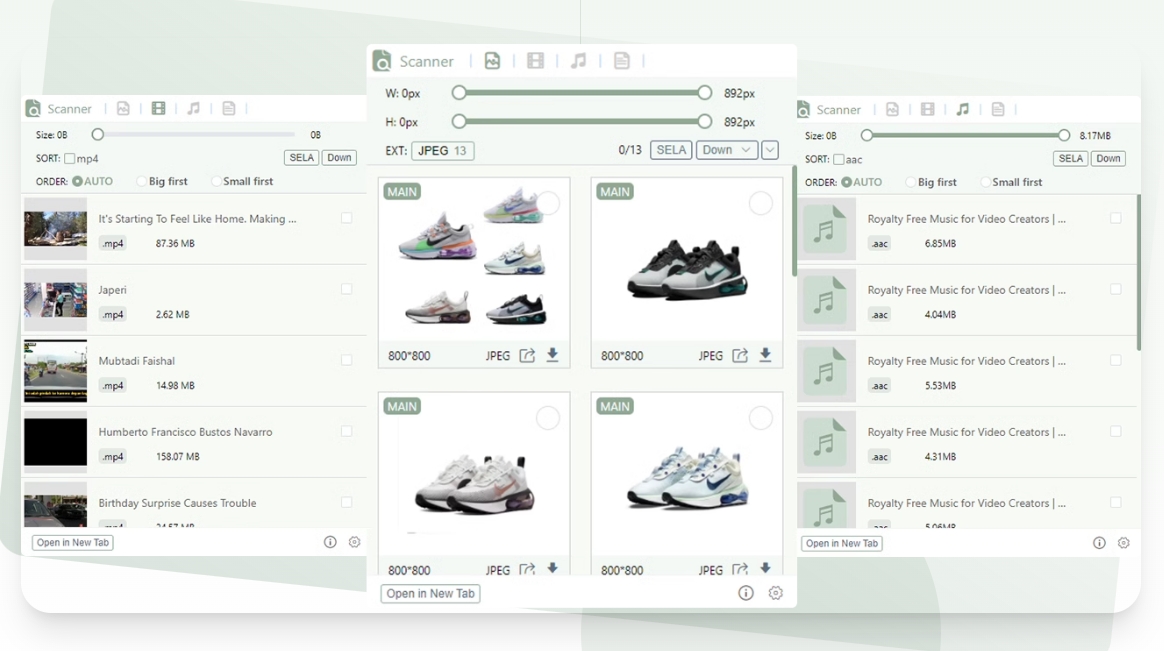
Task: Select the white and pink sneaker image circle
Action: click(548, 418)
